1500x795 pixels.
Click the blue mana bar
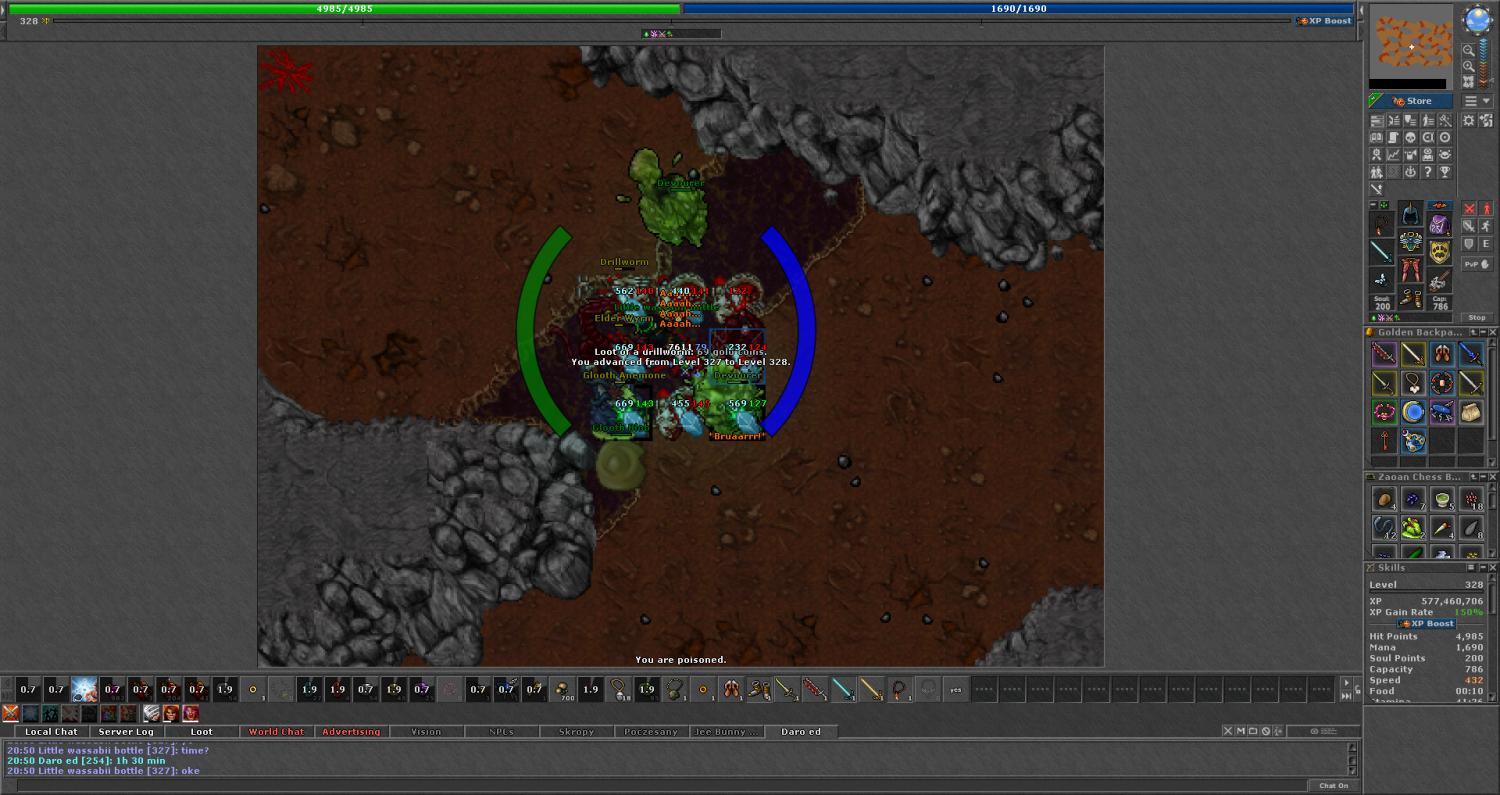[1018, 8]
